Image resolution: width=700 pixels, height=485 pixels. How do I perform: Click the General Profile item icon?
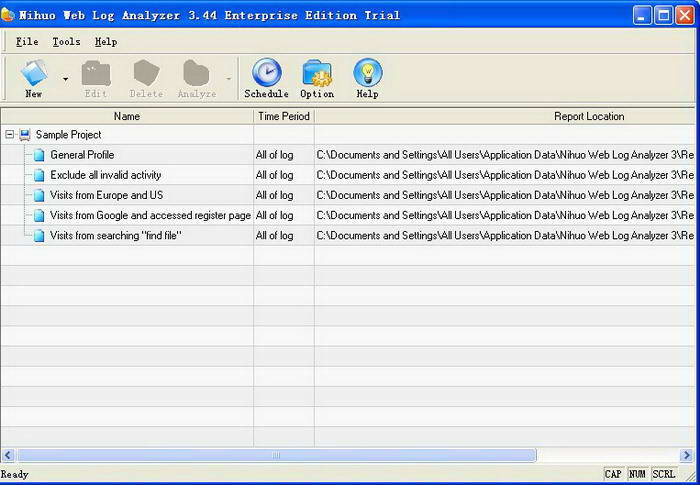[39, 155]
